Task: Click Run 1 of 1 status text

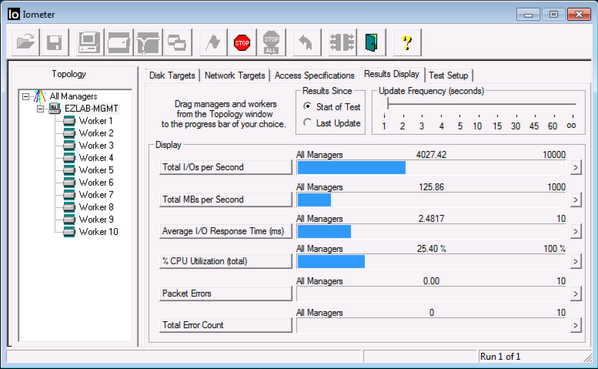Action: pyautogui.click(x=500, y=356)
